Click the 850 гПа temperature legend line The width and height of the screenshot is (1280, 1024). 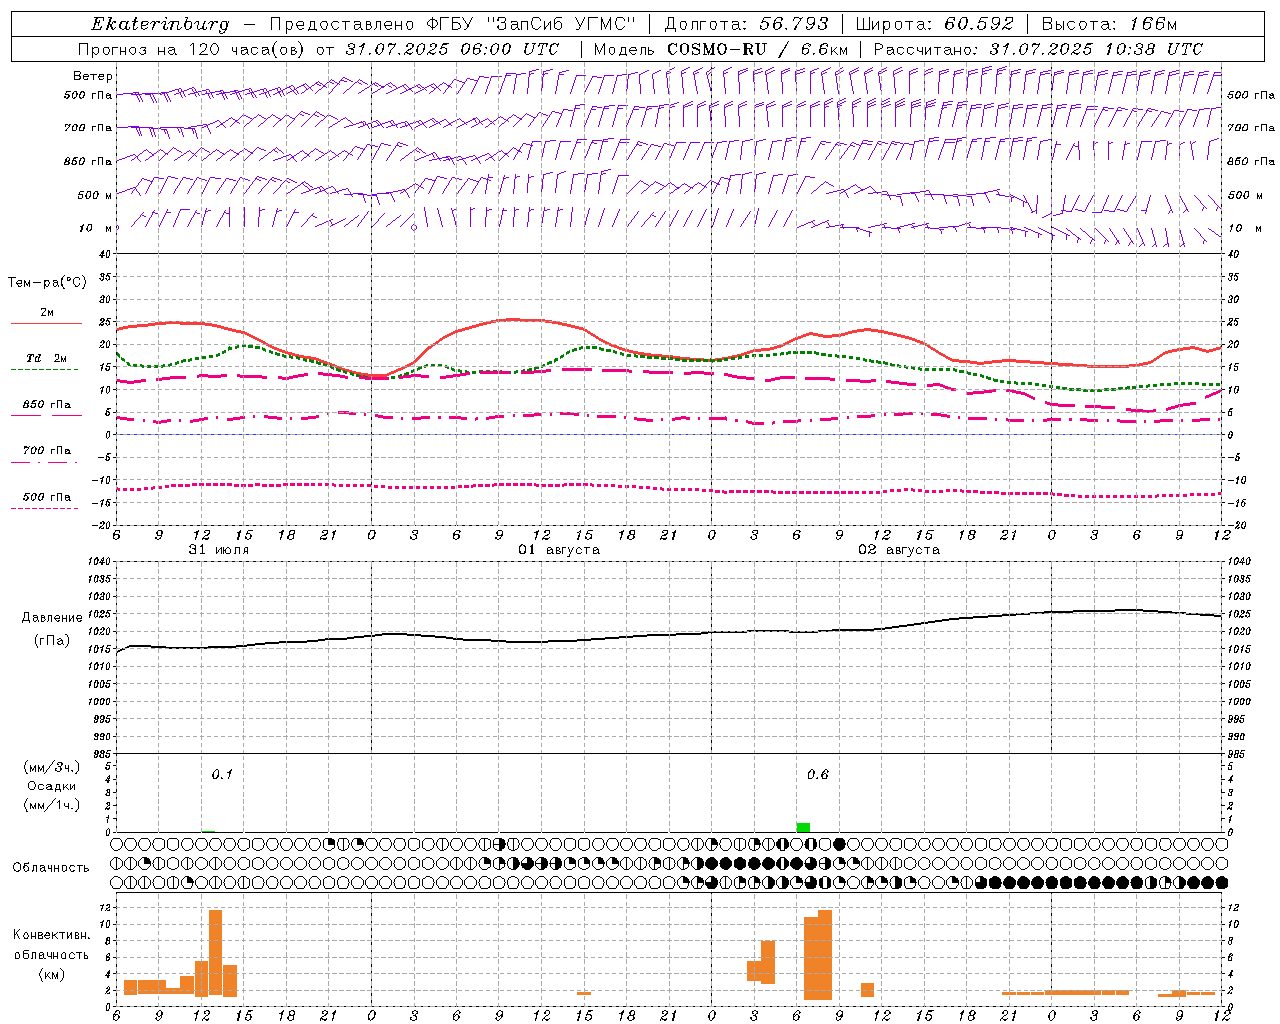tap(44, 415)
